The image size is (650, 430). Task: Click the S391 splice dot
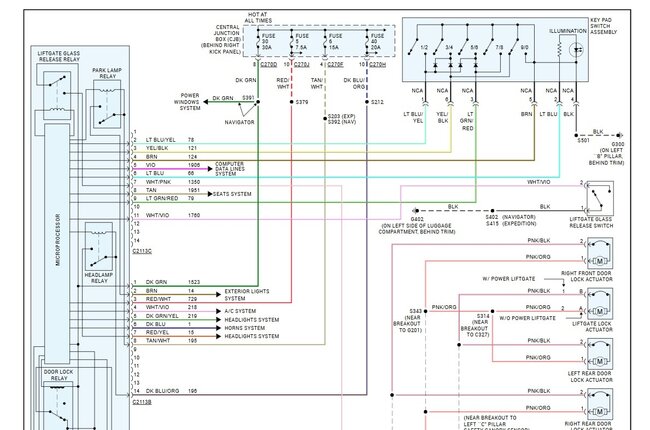point(258,102)
